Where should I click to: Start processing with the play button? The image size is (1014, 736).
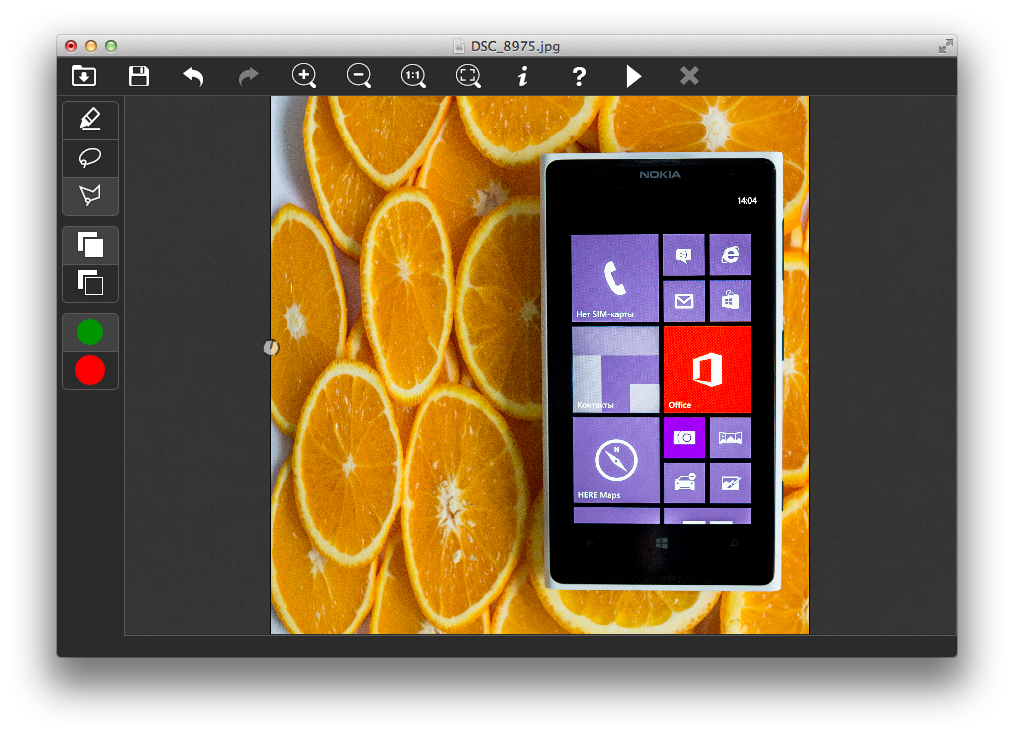click(x=634, y=76)
